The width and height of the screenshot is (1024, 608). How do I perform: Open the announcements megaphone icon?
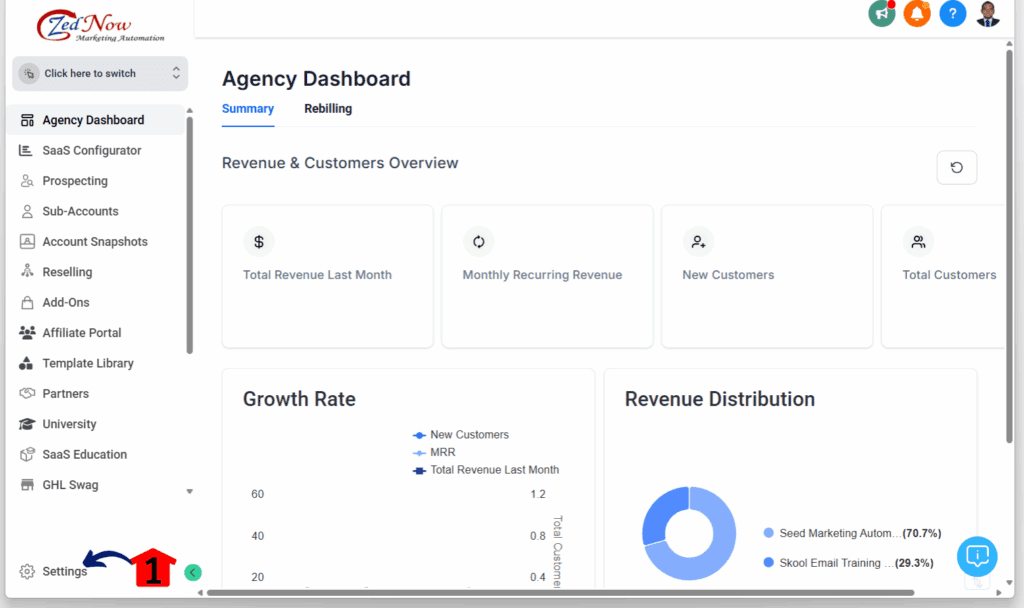882,13
